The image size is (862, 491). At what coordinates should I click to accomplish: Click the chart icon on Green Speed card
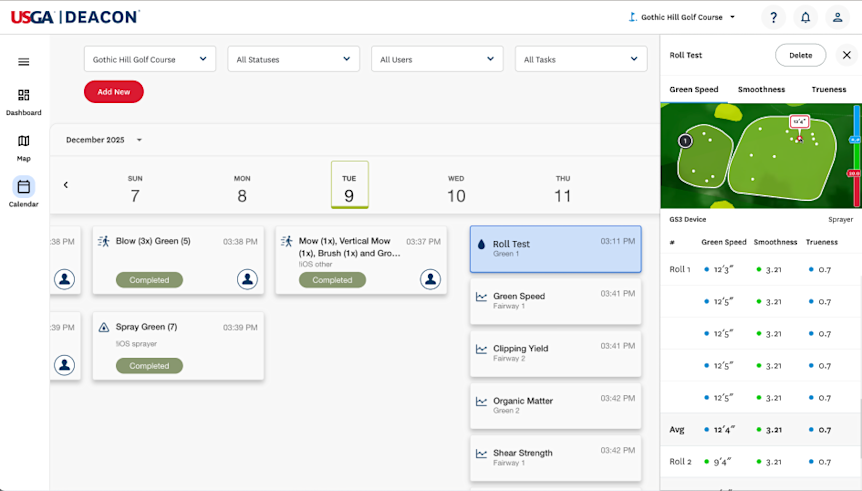(482, 297)
